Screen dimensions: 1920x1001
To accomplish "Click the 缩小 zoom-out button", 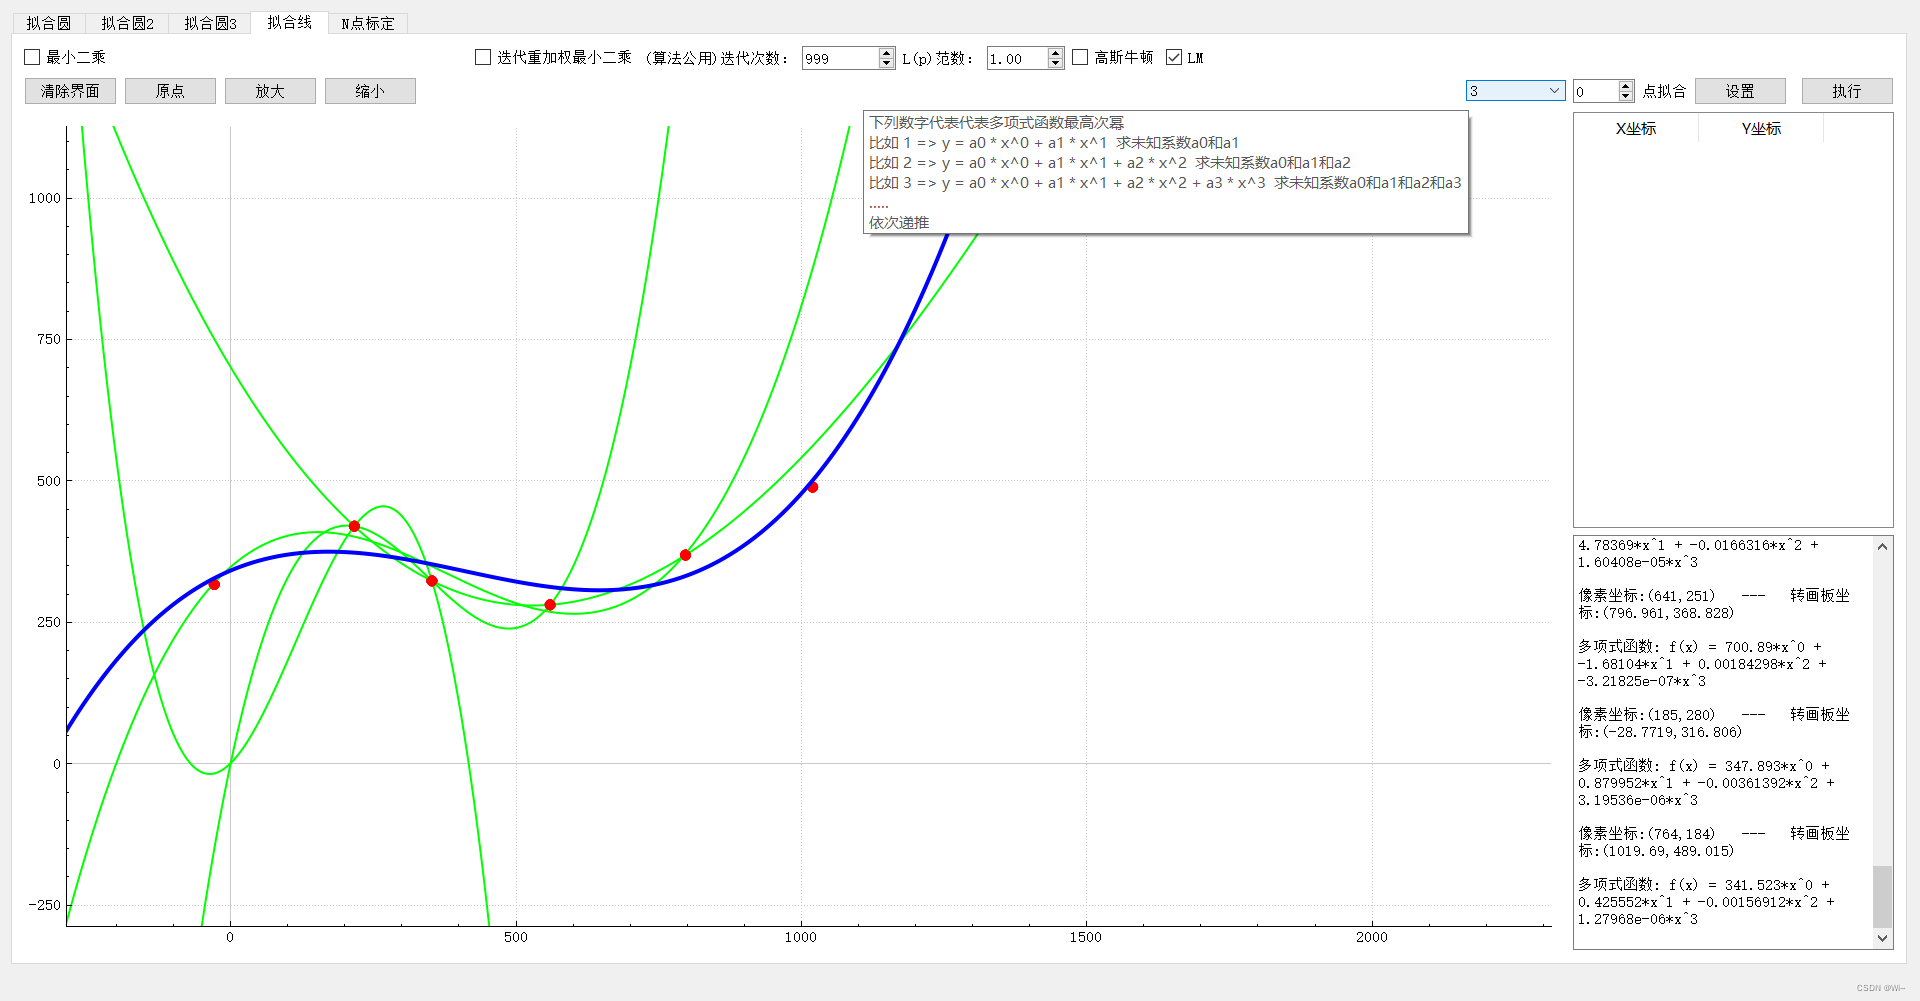I will coord(370,91).
